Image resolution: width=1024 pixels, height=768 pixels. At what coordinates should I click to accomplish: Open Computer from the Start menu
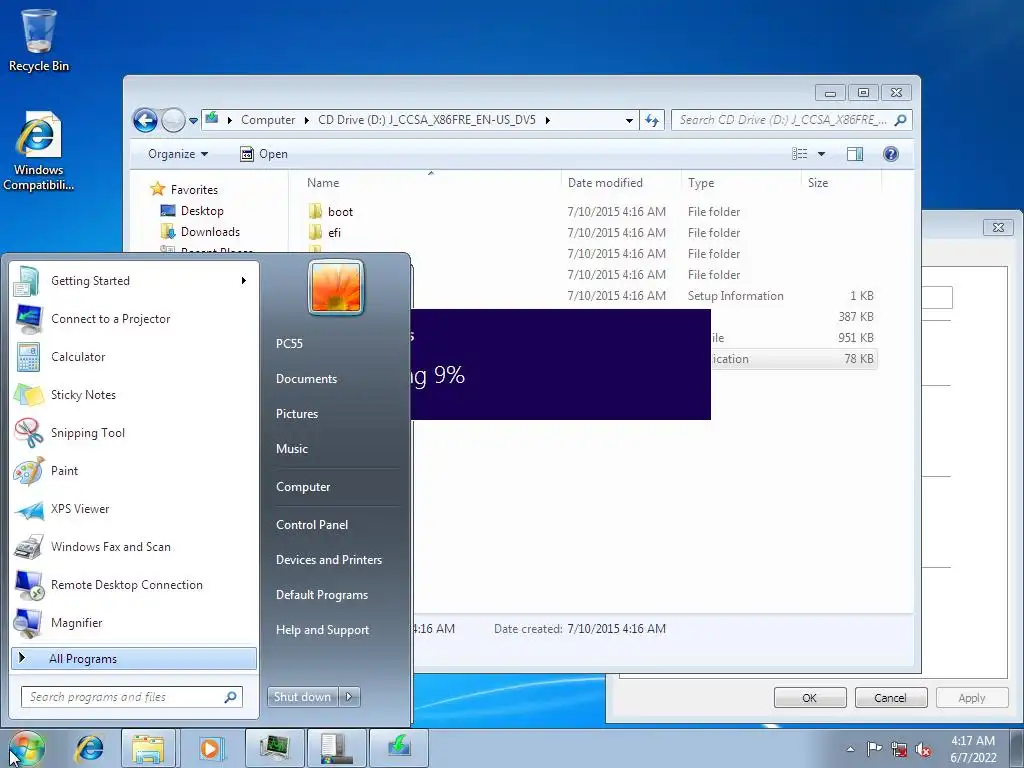[x=303, y=487]
